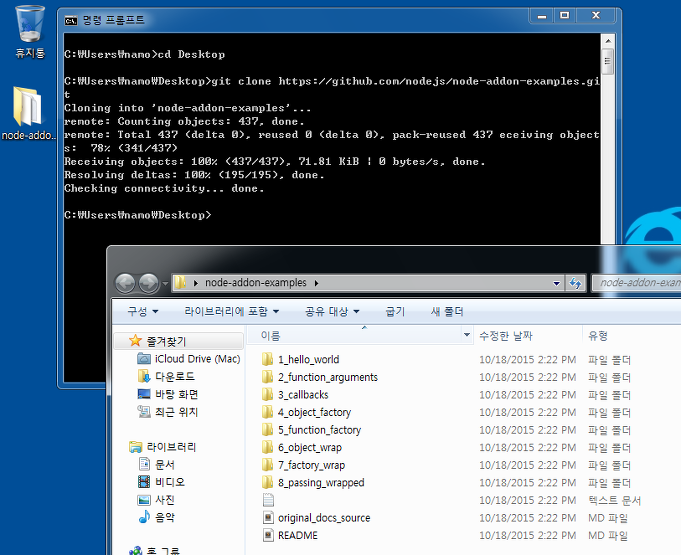Minimize the Command Prompt window
The image size is (681, 555).
[542, 16]
